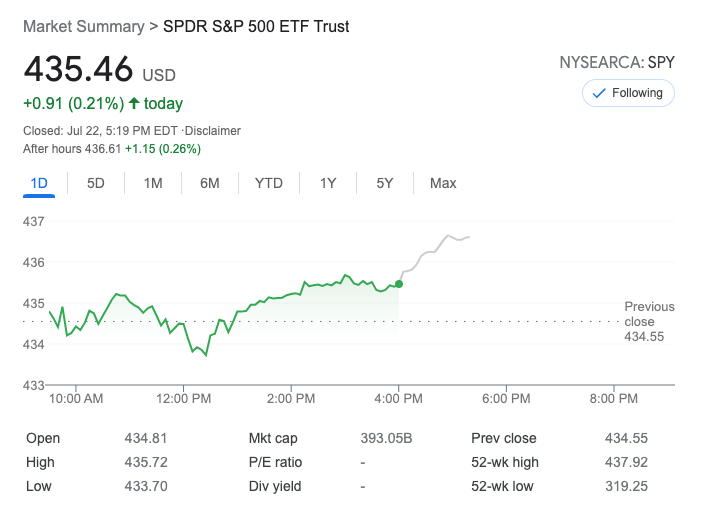View the 1Y chart range
This screenshot has width=714, height=511.
[x=328, y=183]
